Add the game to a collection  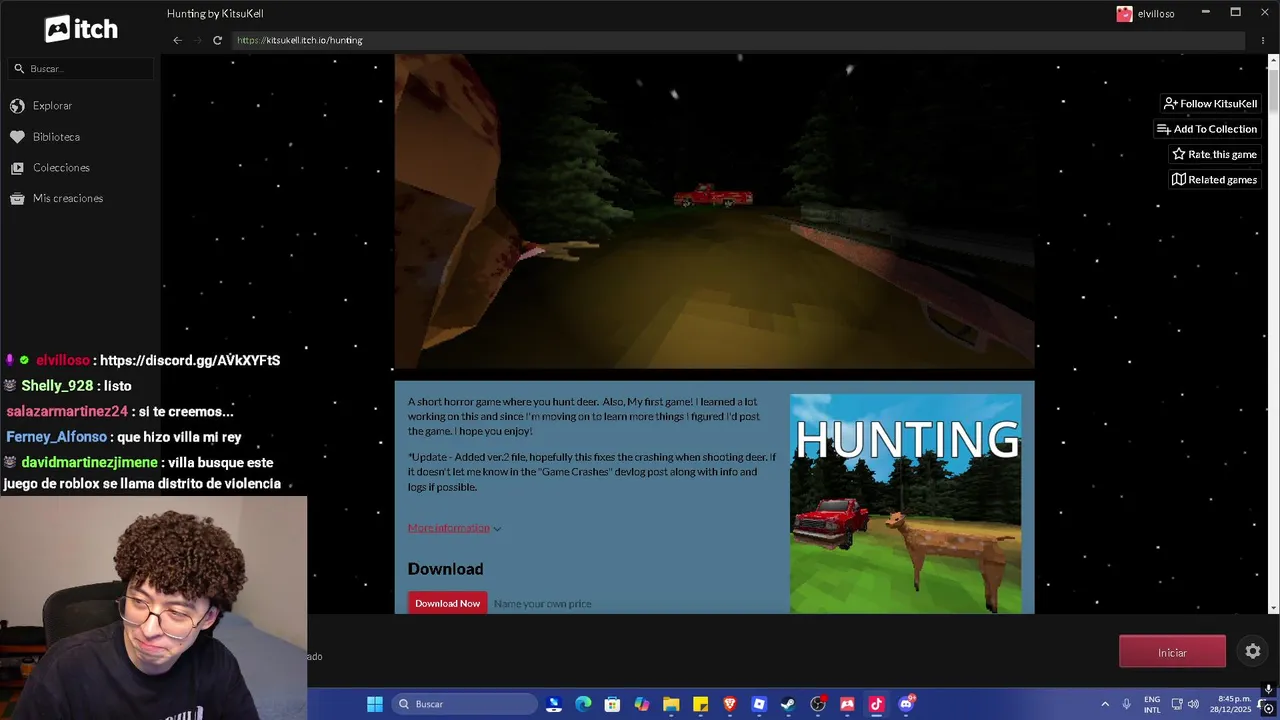tap(1206, 129)
